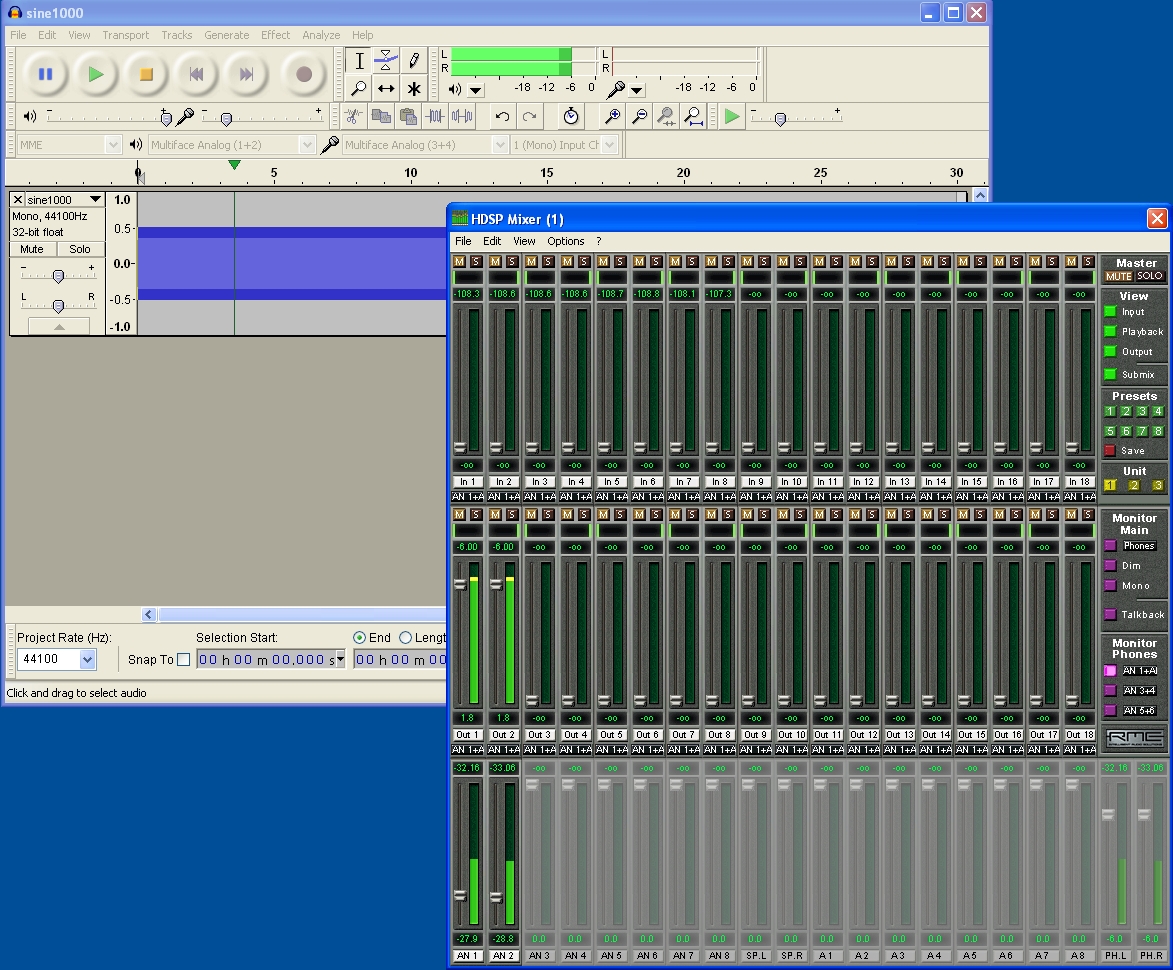Toggle the Output view in HDSP Mixer
This screenshot has height=970, width=1173.
pyautogui.click(x=1110, y=352)
